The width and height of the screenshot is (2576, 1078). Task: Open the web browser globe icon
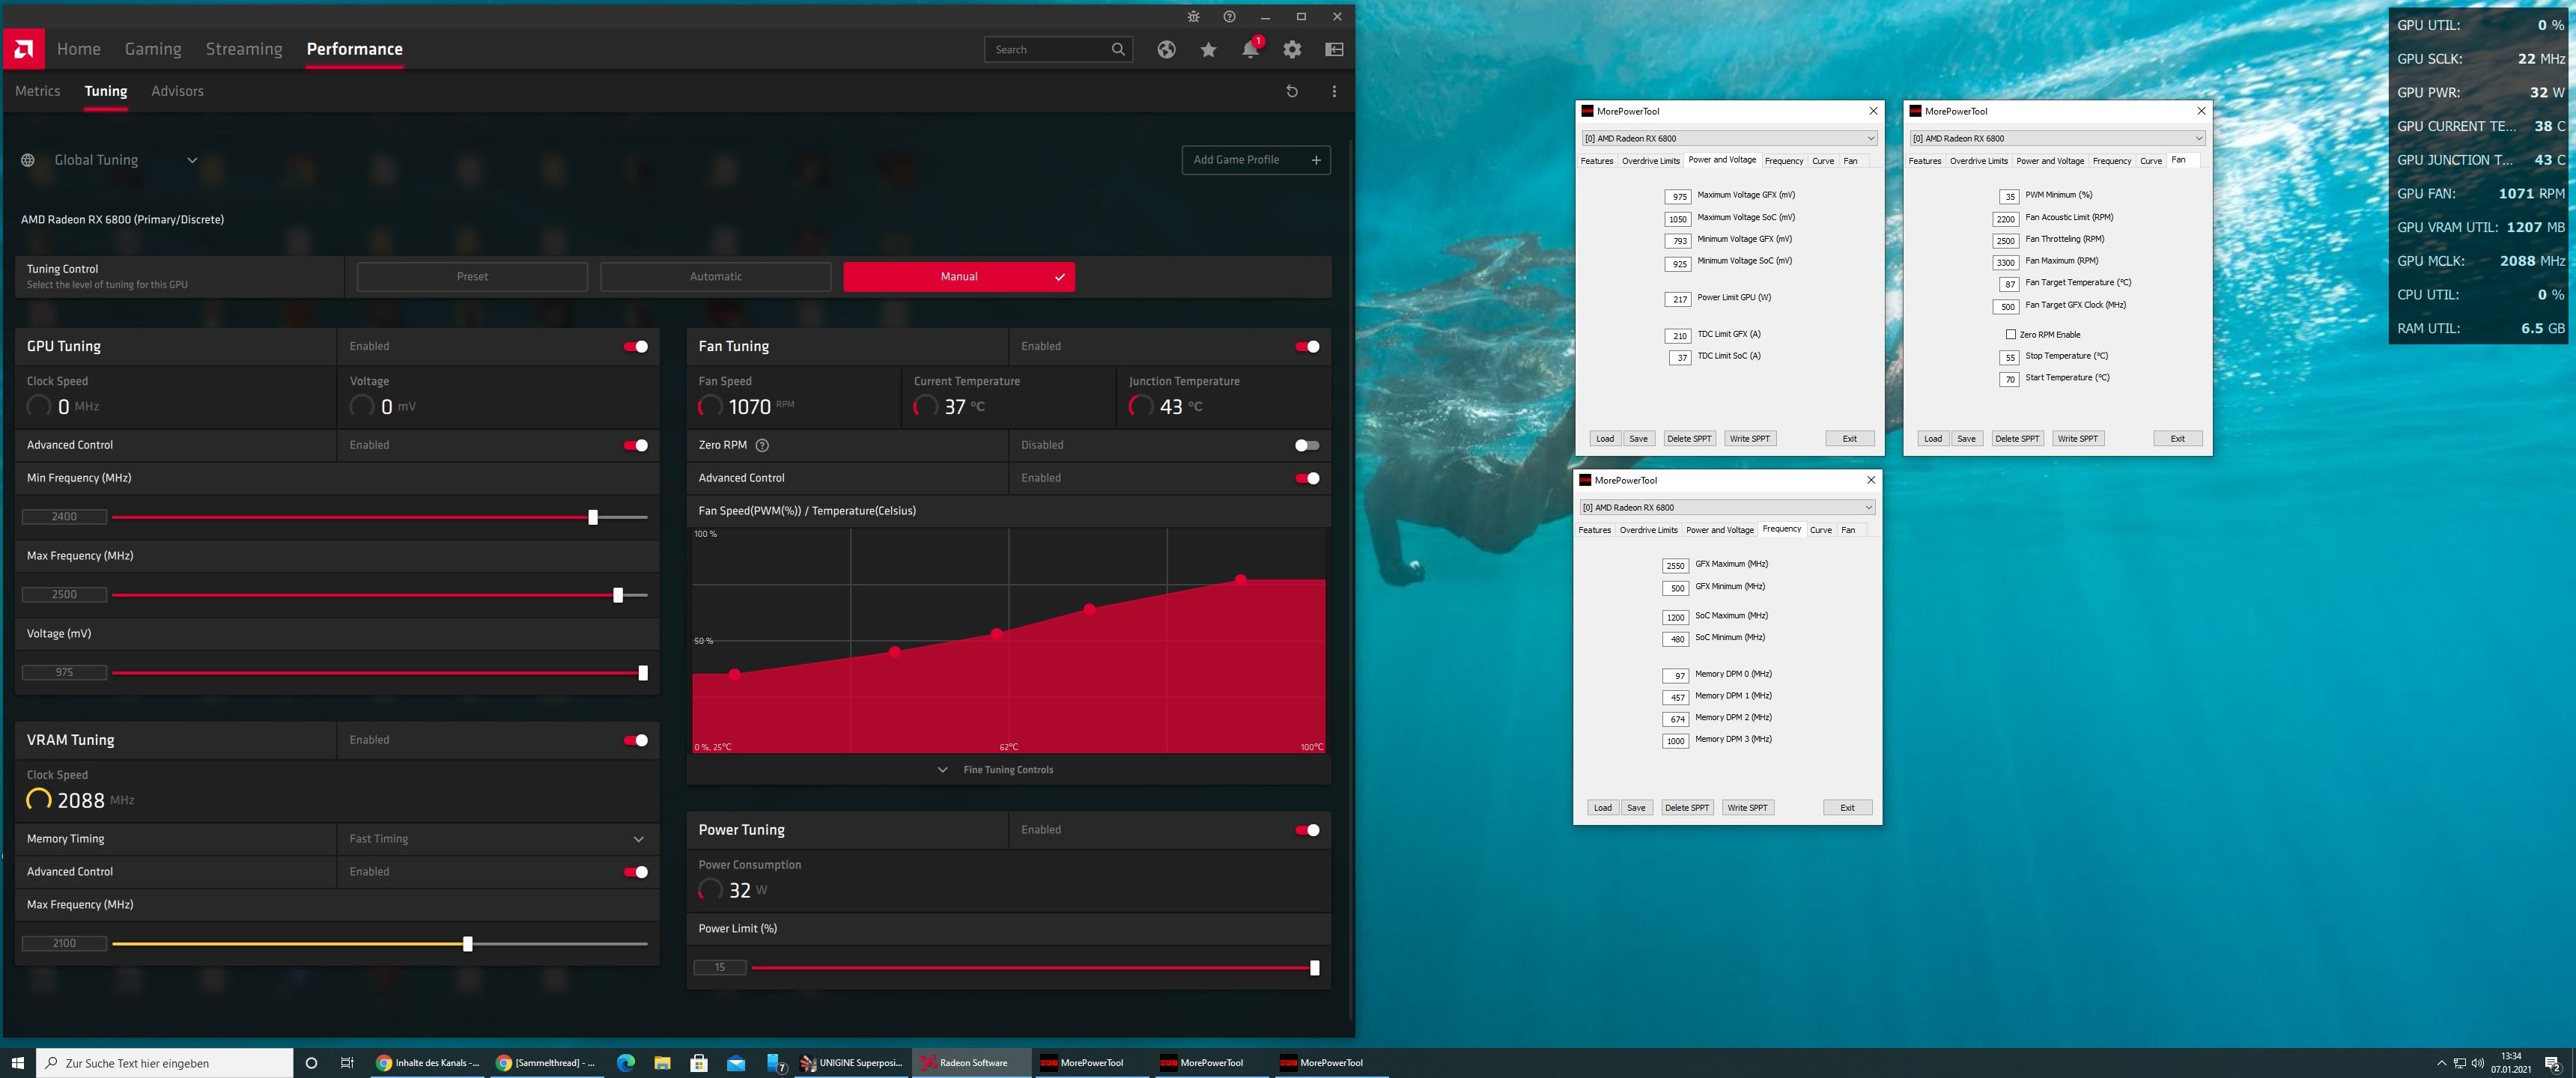coord(1166,49)
